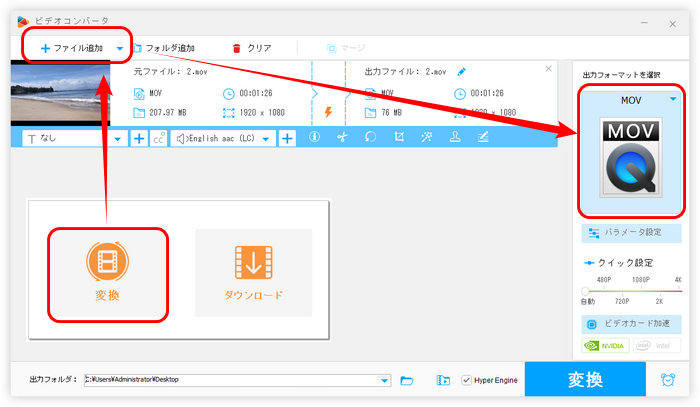Open the crop tool

tap(399, 137)
